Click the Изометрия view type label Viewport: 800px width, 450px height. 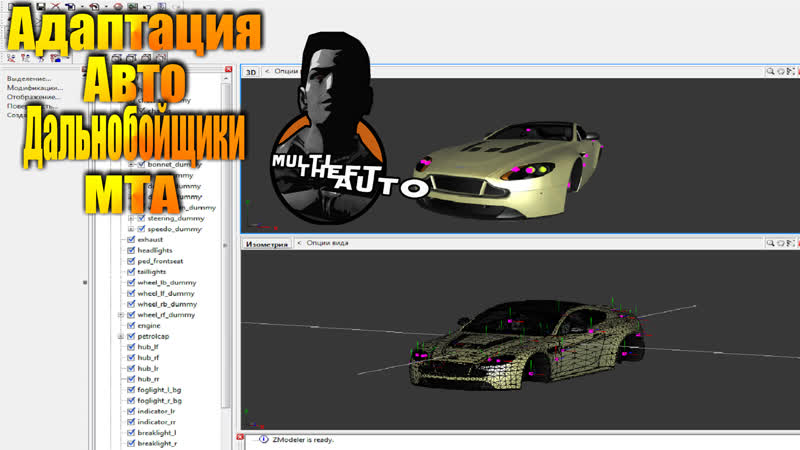click(267, 244)
